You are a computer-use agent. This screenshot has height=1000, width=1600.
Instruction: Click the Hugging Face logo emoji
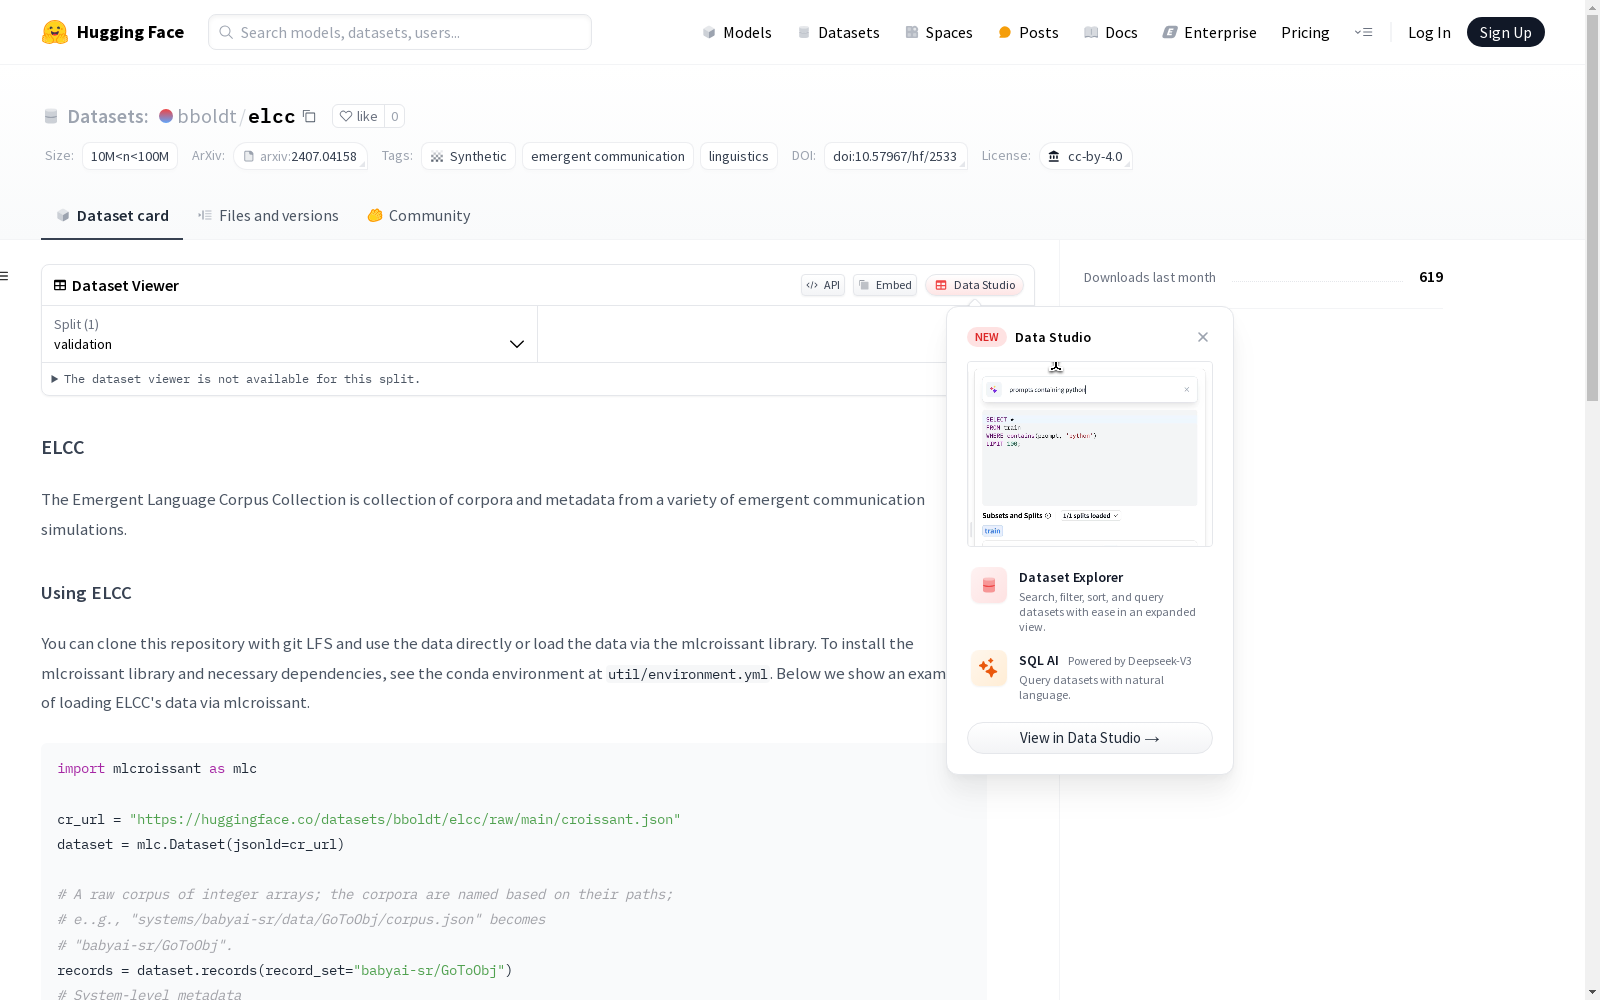click(55, 32)
